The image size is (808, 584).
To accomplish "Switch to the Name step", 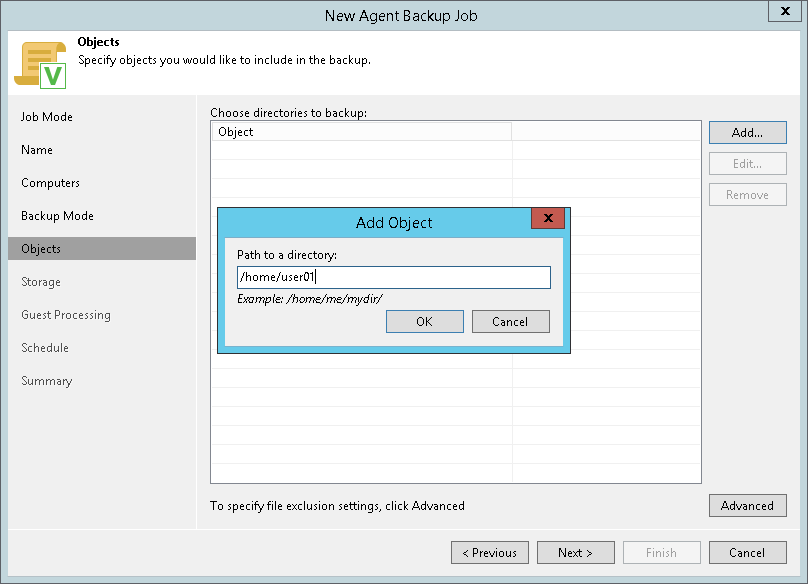I will [x=37, y=150].
